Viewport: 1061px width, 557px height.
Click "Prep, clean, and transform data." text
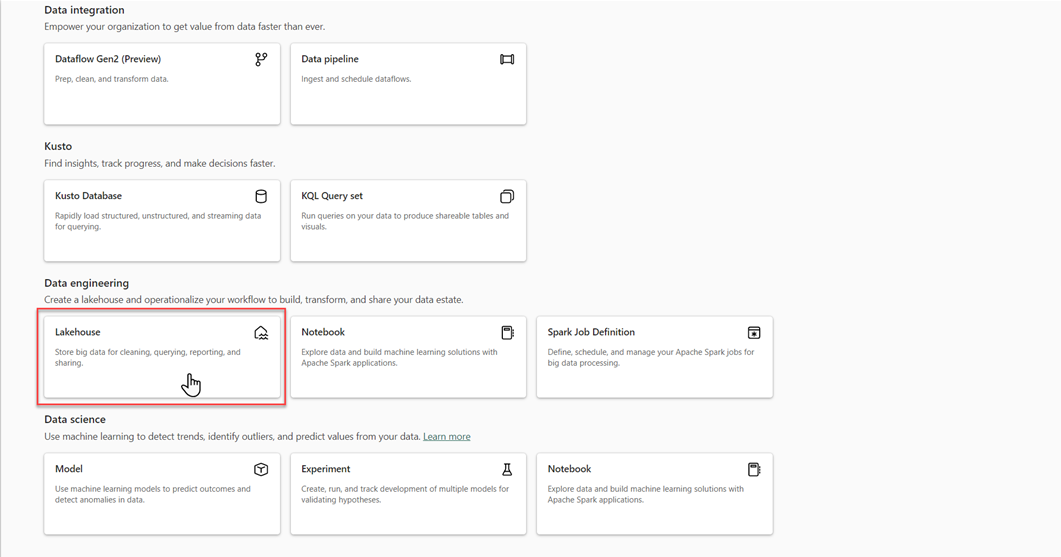click(112, 79)
